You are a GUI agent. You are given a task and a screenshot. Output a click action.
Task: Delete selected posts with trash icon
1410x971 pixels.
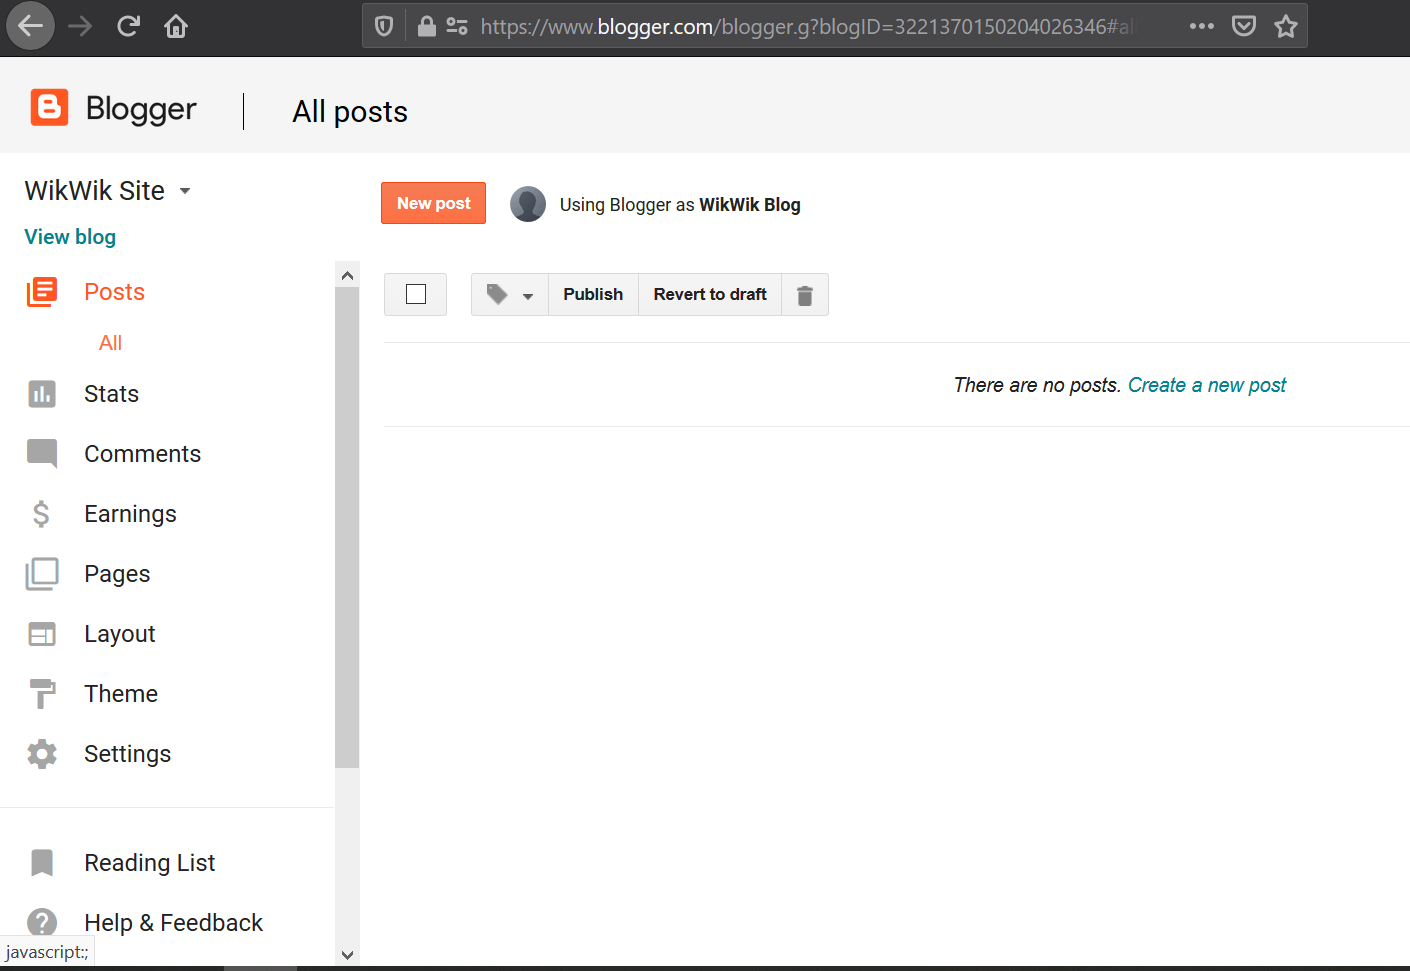coord(804,295)
